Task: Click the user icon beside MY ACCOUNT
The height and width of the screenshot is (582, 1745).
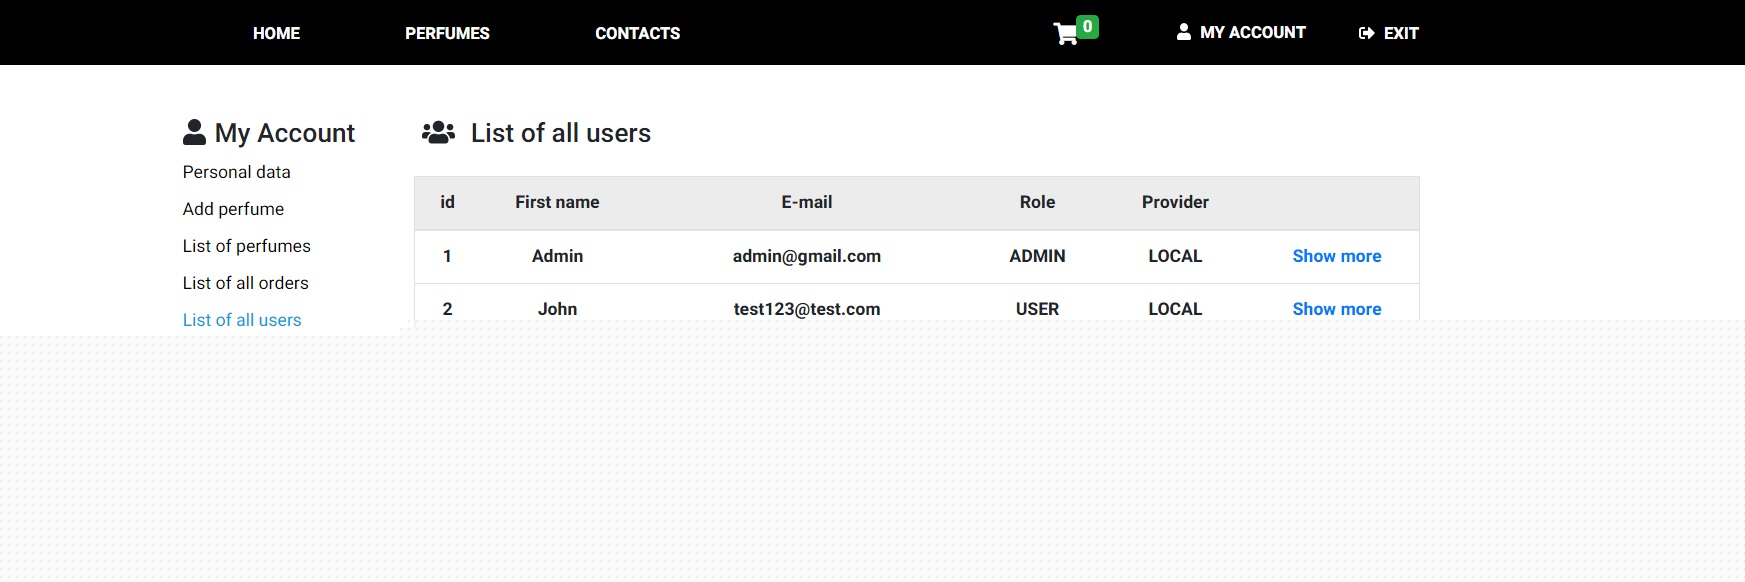Action: click(x=1184, y=32)
